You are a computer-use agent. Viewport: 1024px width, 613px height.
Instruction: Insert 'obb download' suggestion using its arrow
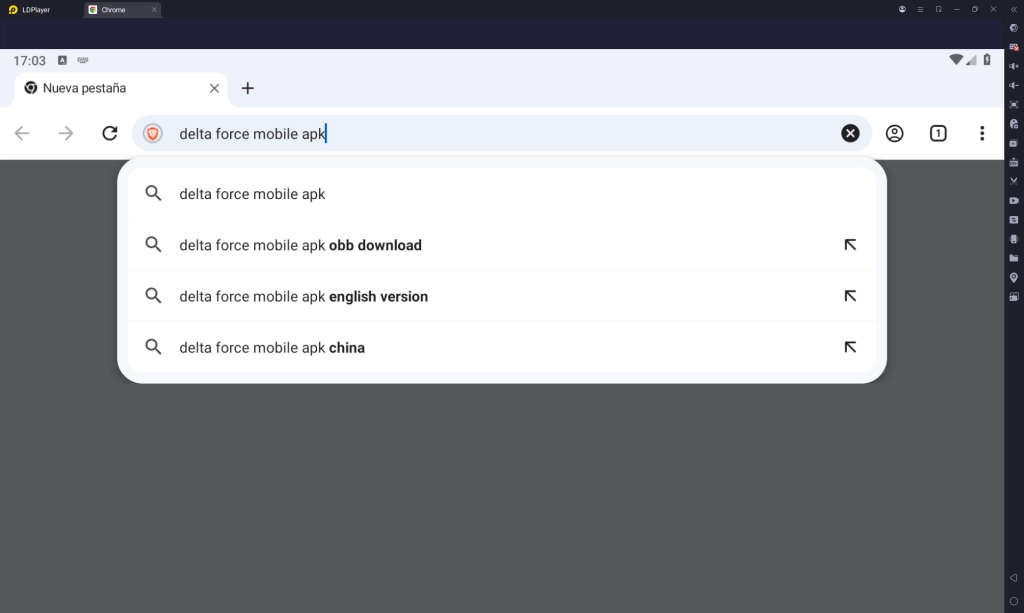pos(850,245)
